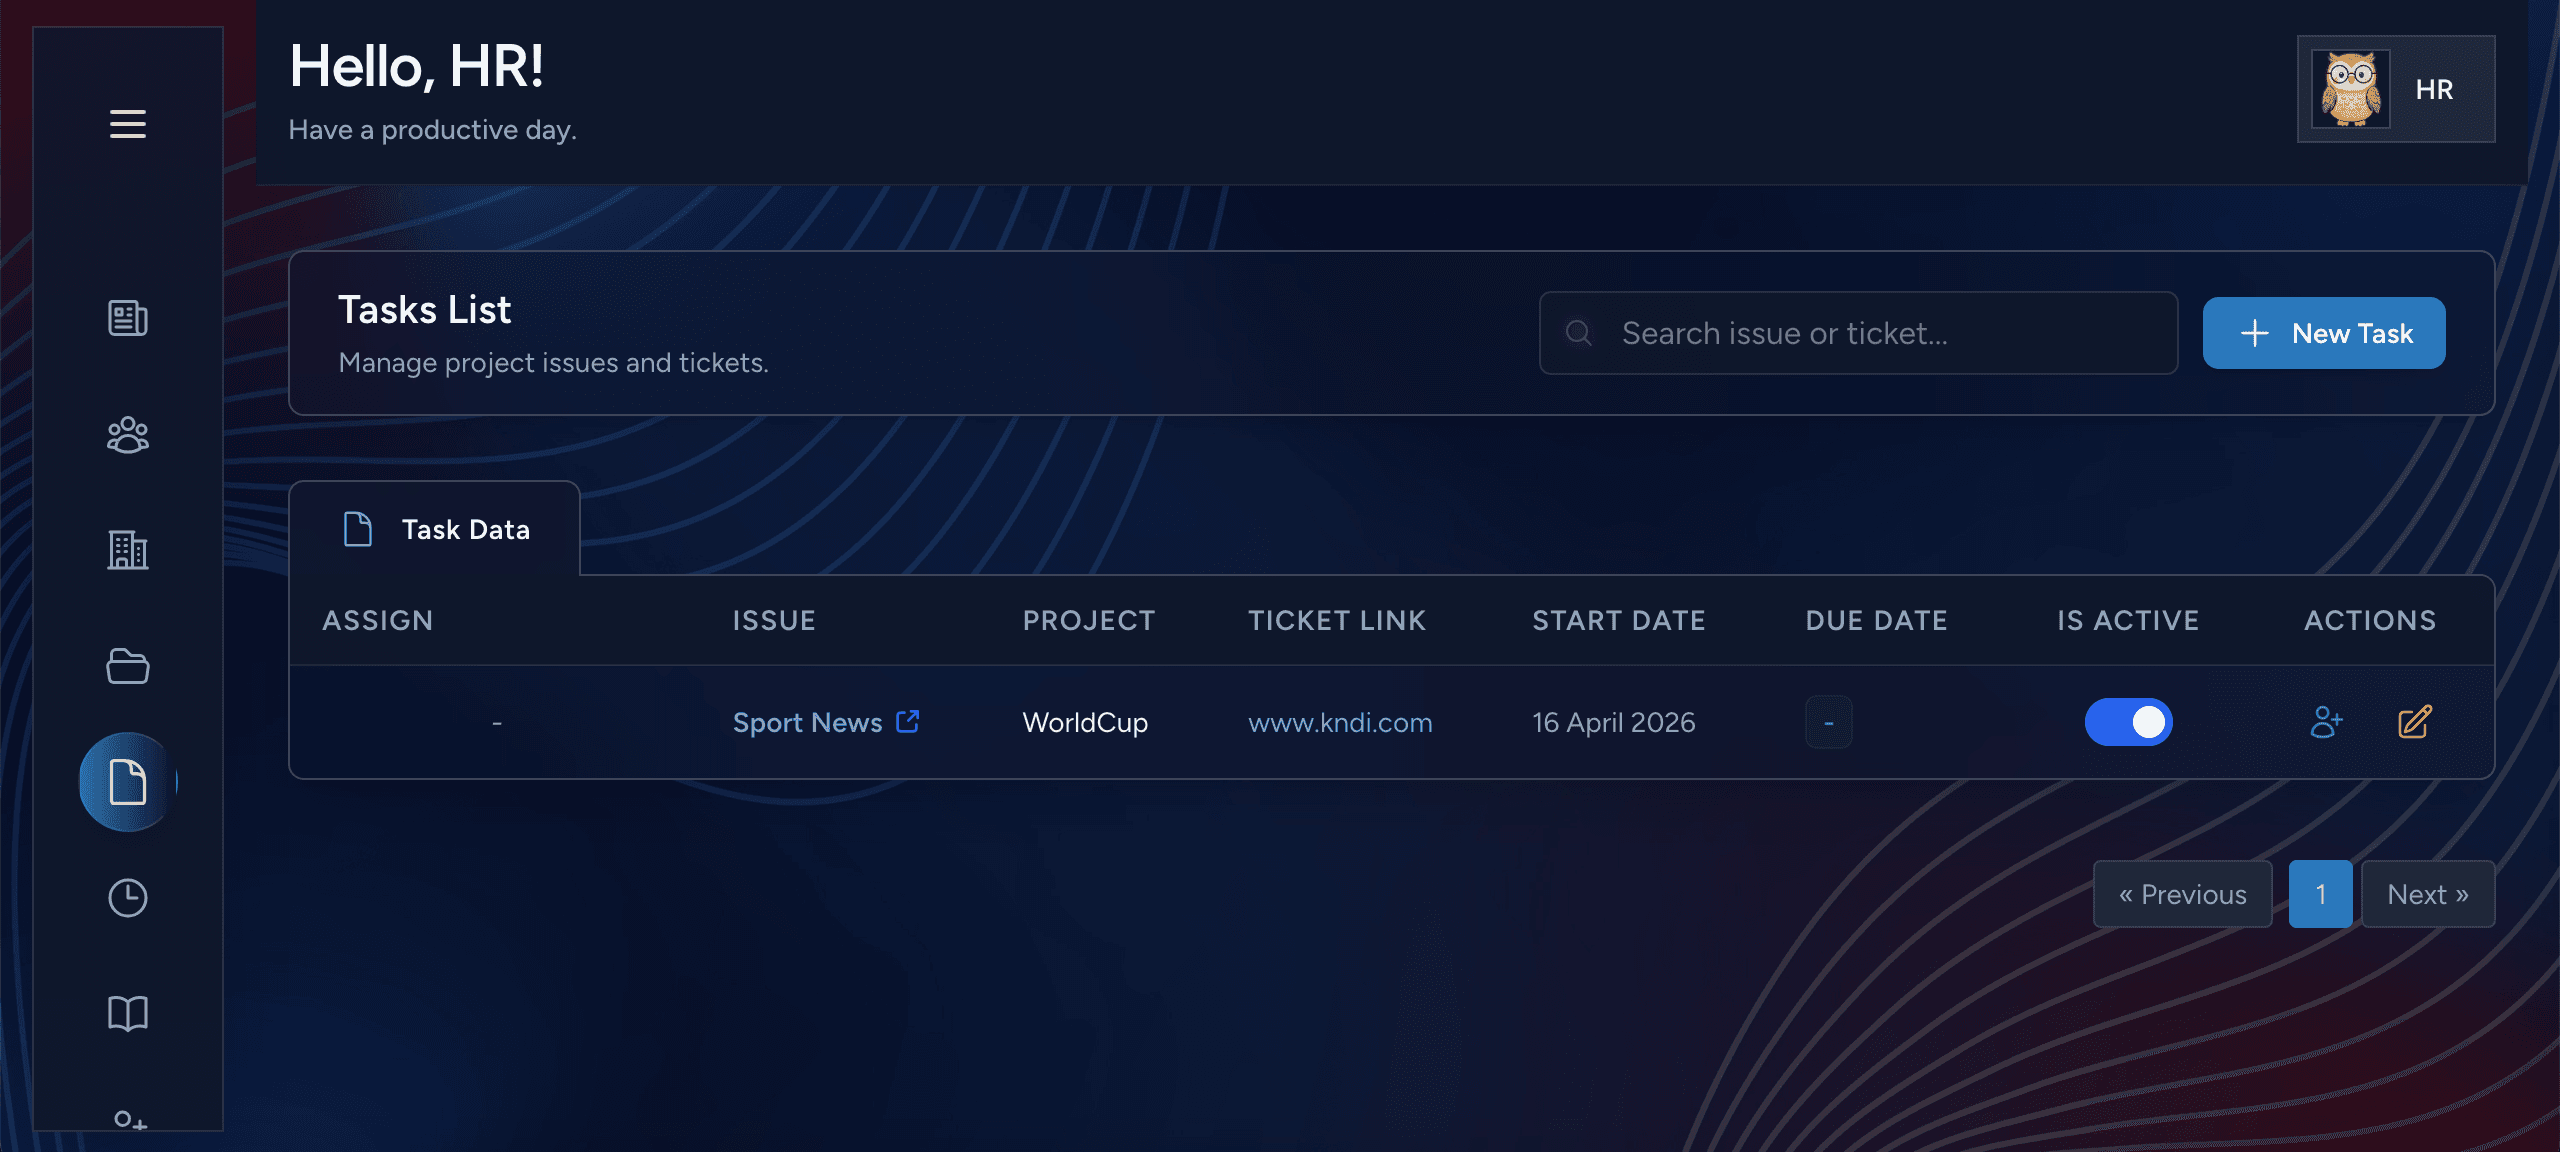The height and width of the screenshot is (1152, 2560).
Task: Focus the Search issue or ticket field
Action: [1858, 333]
